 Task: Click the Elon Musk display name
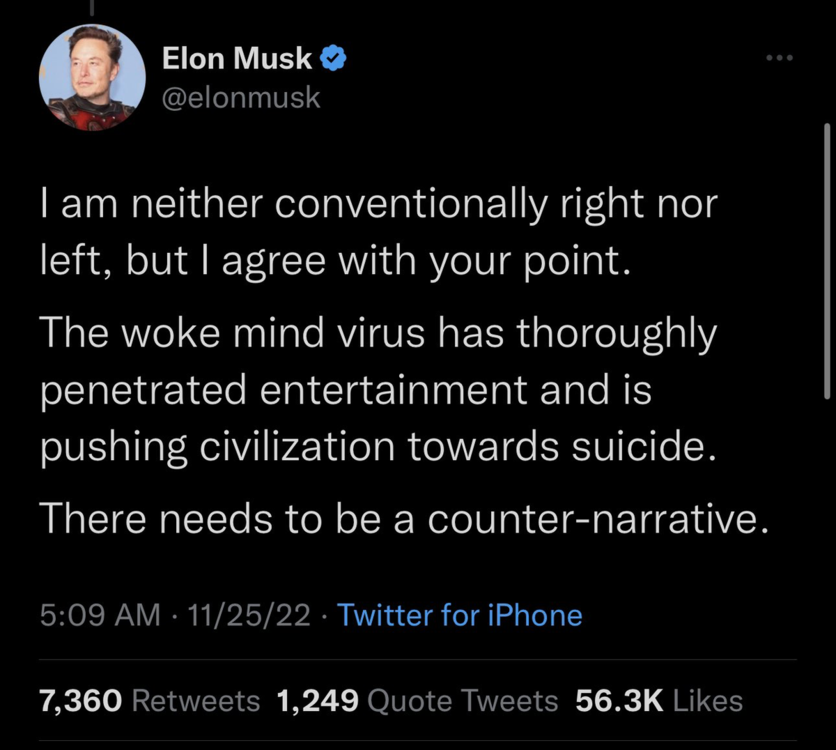(238, 57)
